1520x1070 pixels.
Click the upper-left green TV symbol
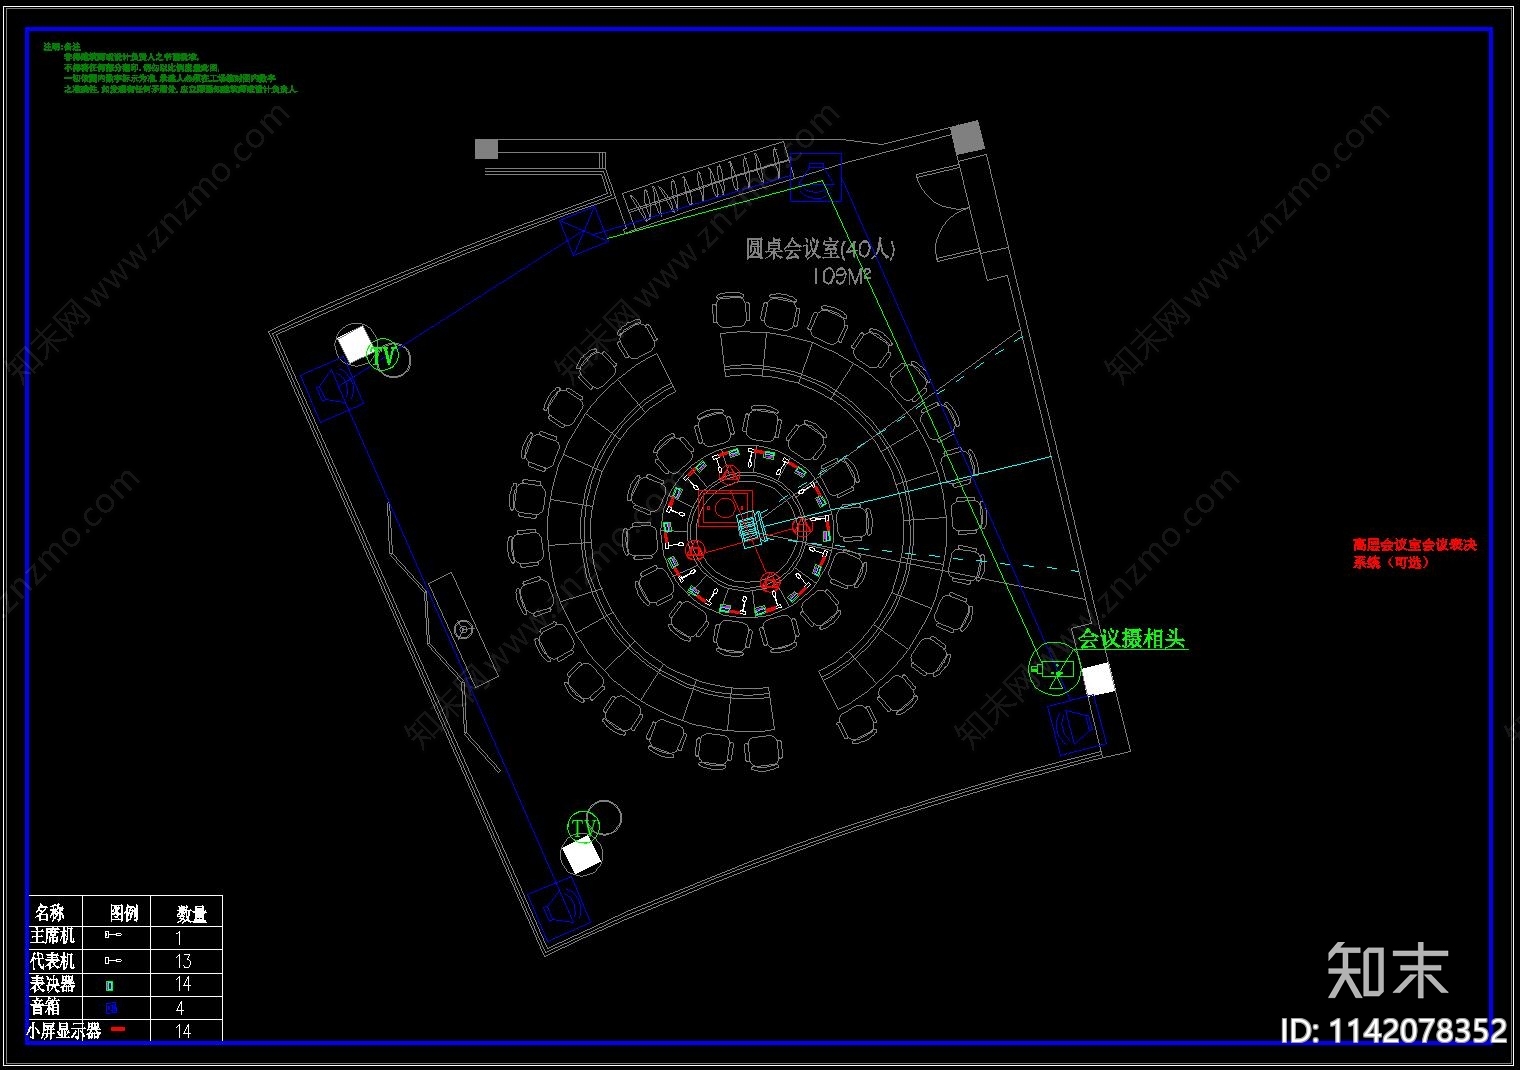(384, 356)
